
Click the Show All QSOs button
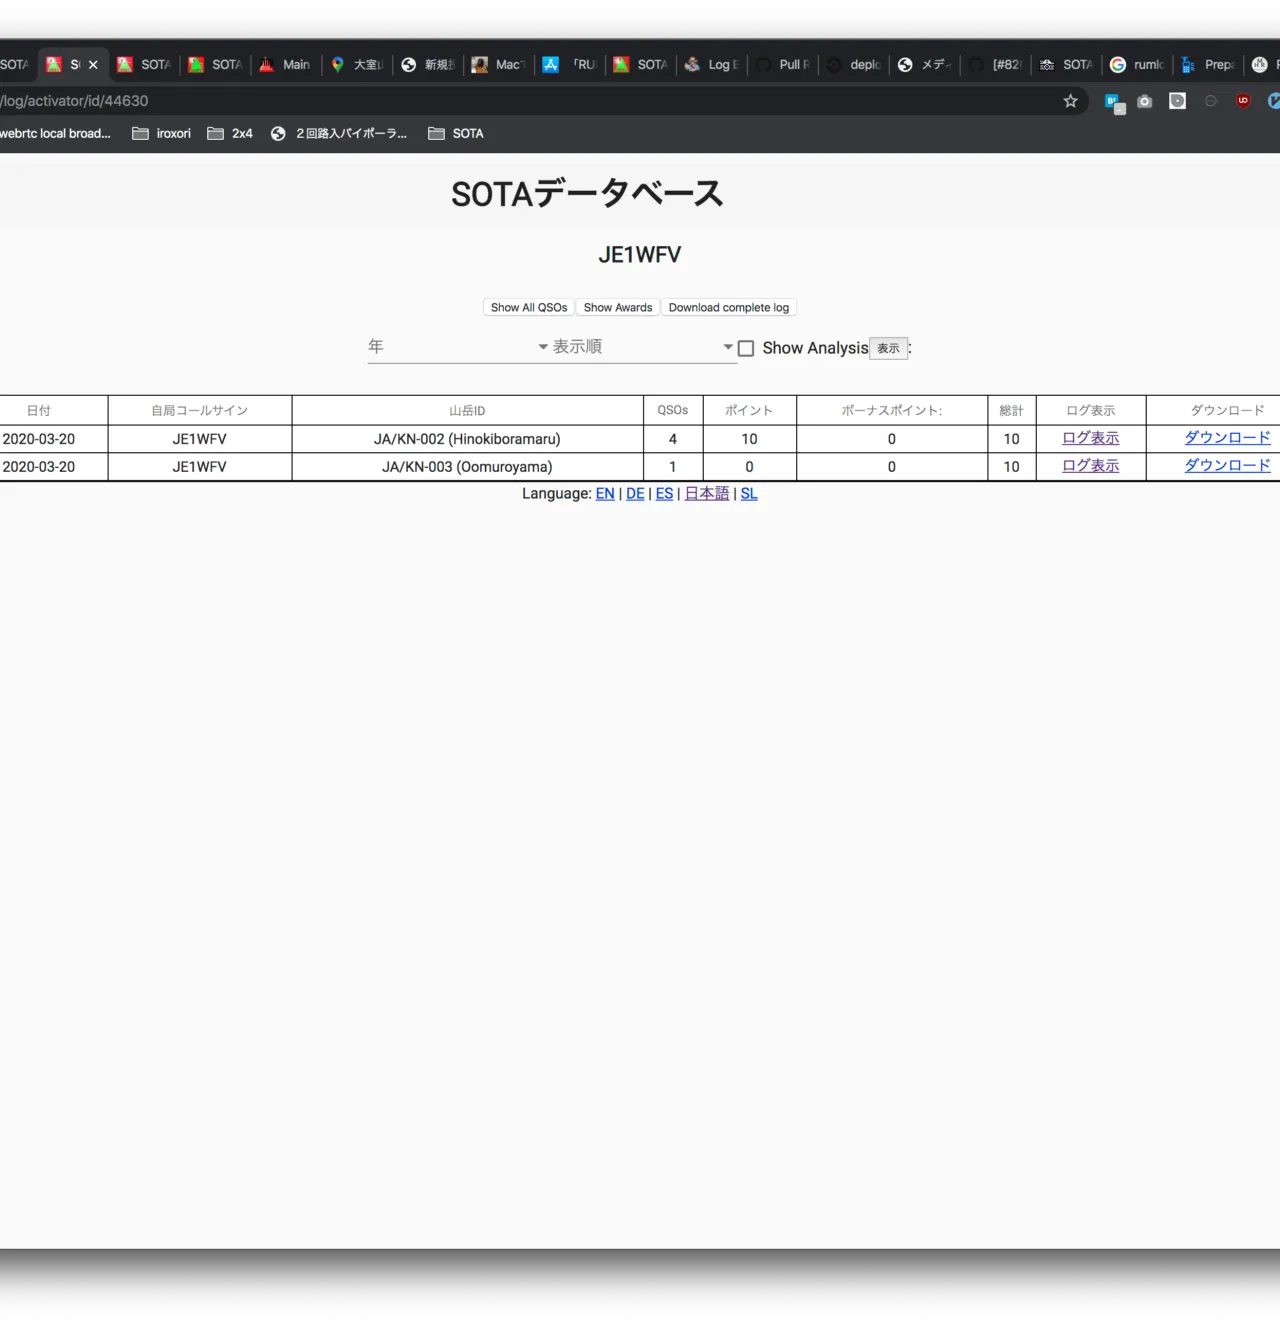529,308
